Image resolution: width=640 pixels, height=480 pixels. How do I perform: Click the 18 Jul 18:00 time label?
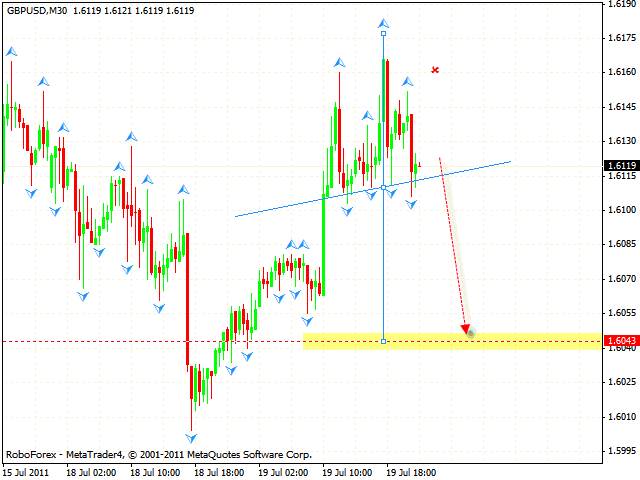(219, 473)
